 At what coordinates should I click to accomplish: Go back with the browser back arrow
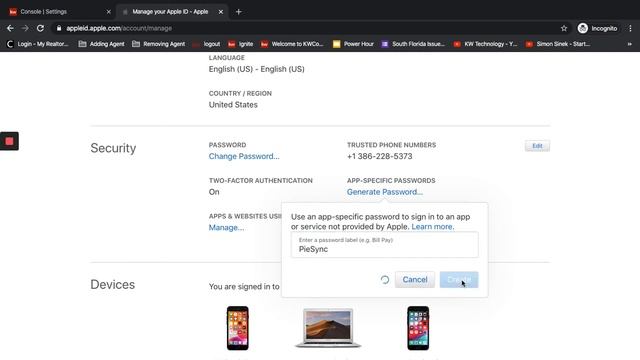tap(10, 28)
